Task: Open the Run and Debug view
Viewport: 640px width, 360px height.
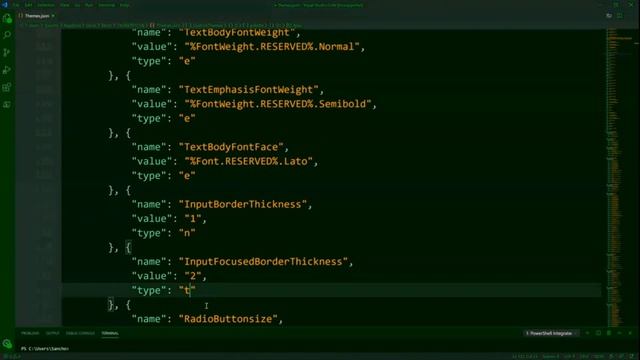Action: pyautogui.click(x=7, y=70)
